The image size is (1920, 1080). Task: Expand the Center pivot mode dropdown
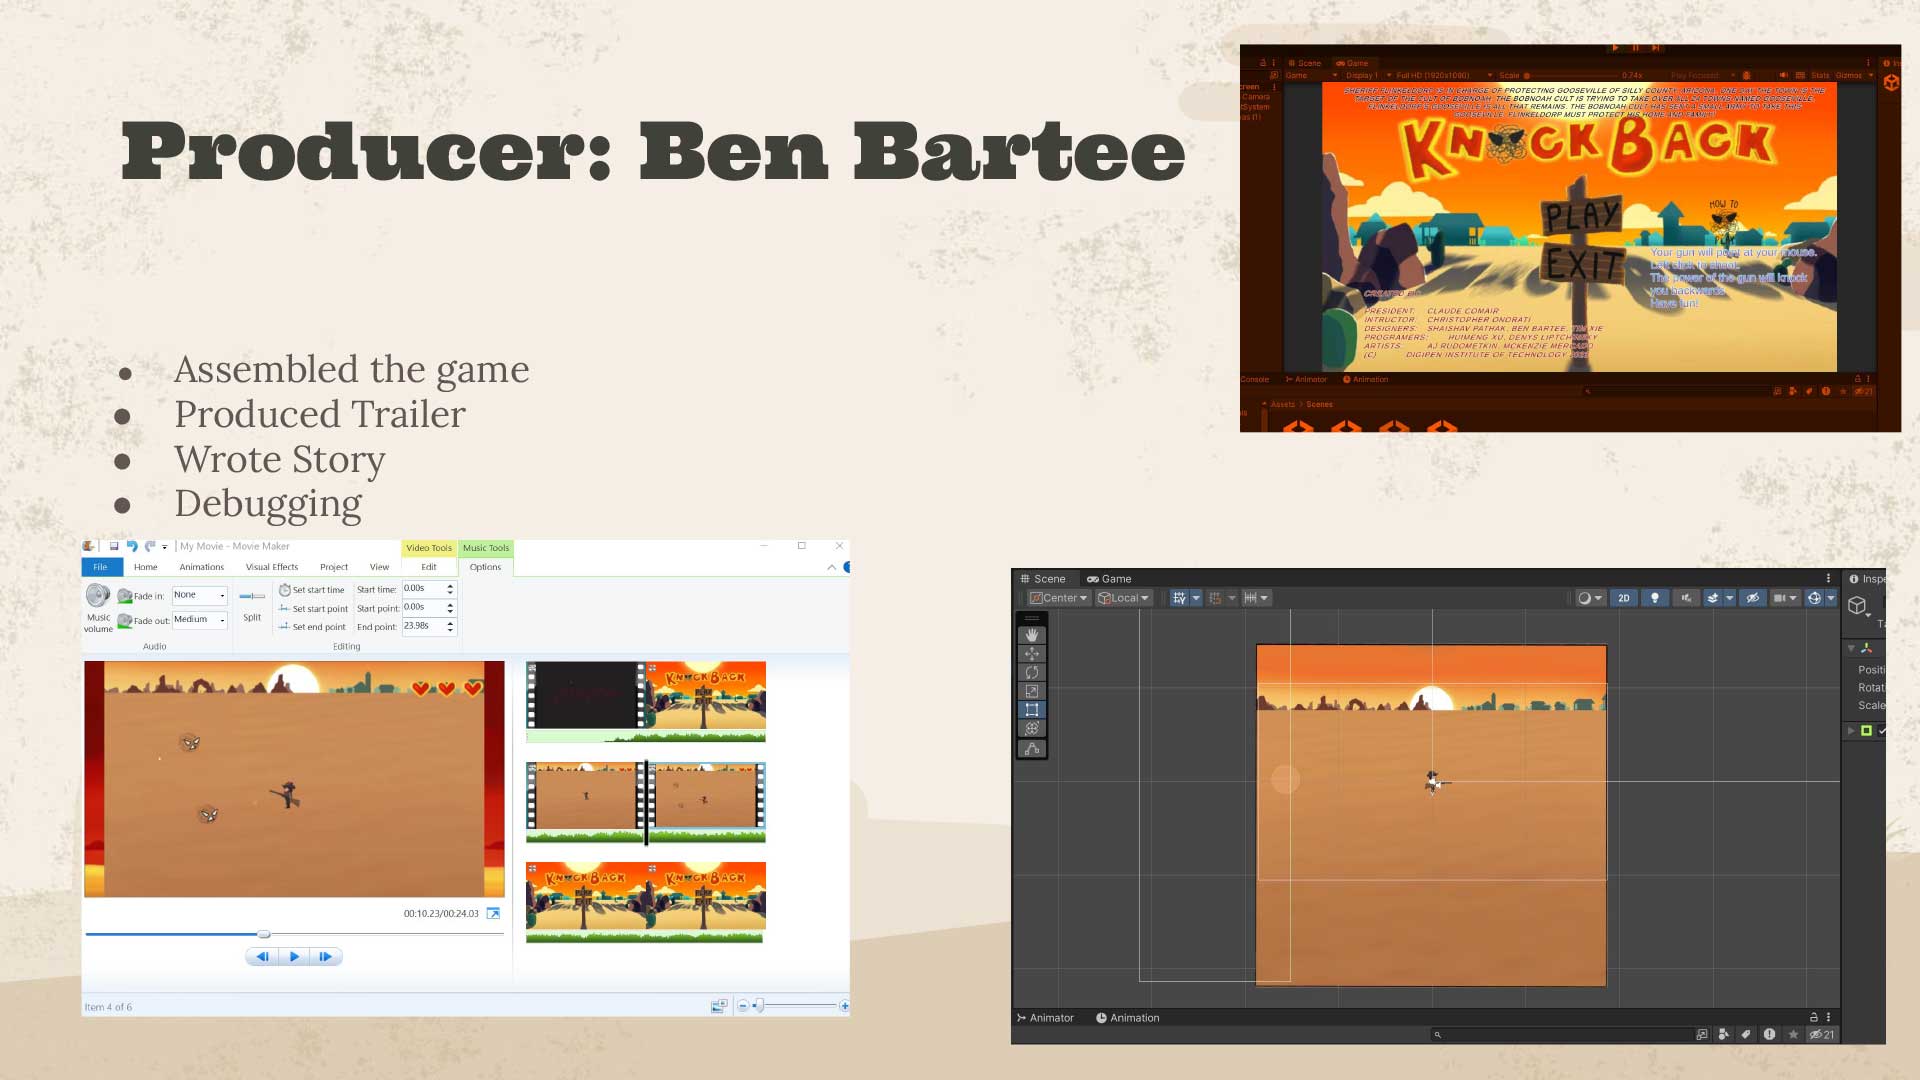point(1060,598)
